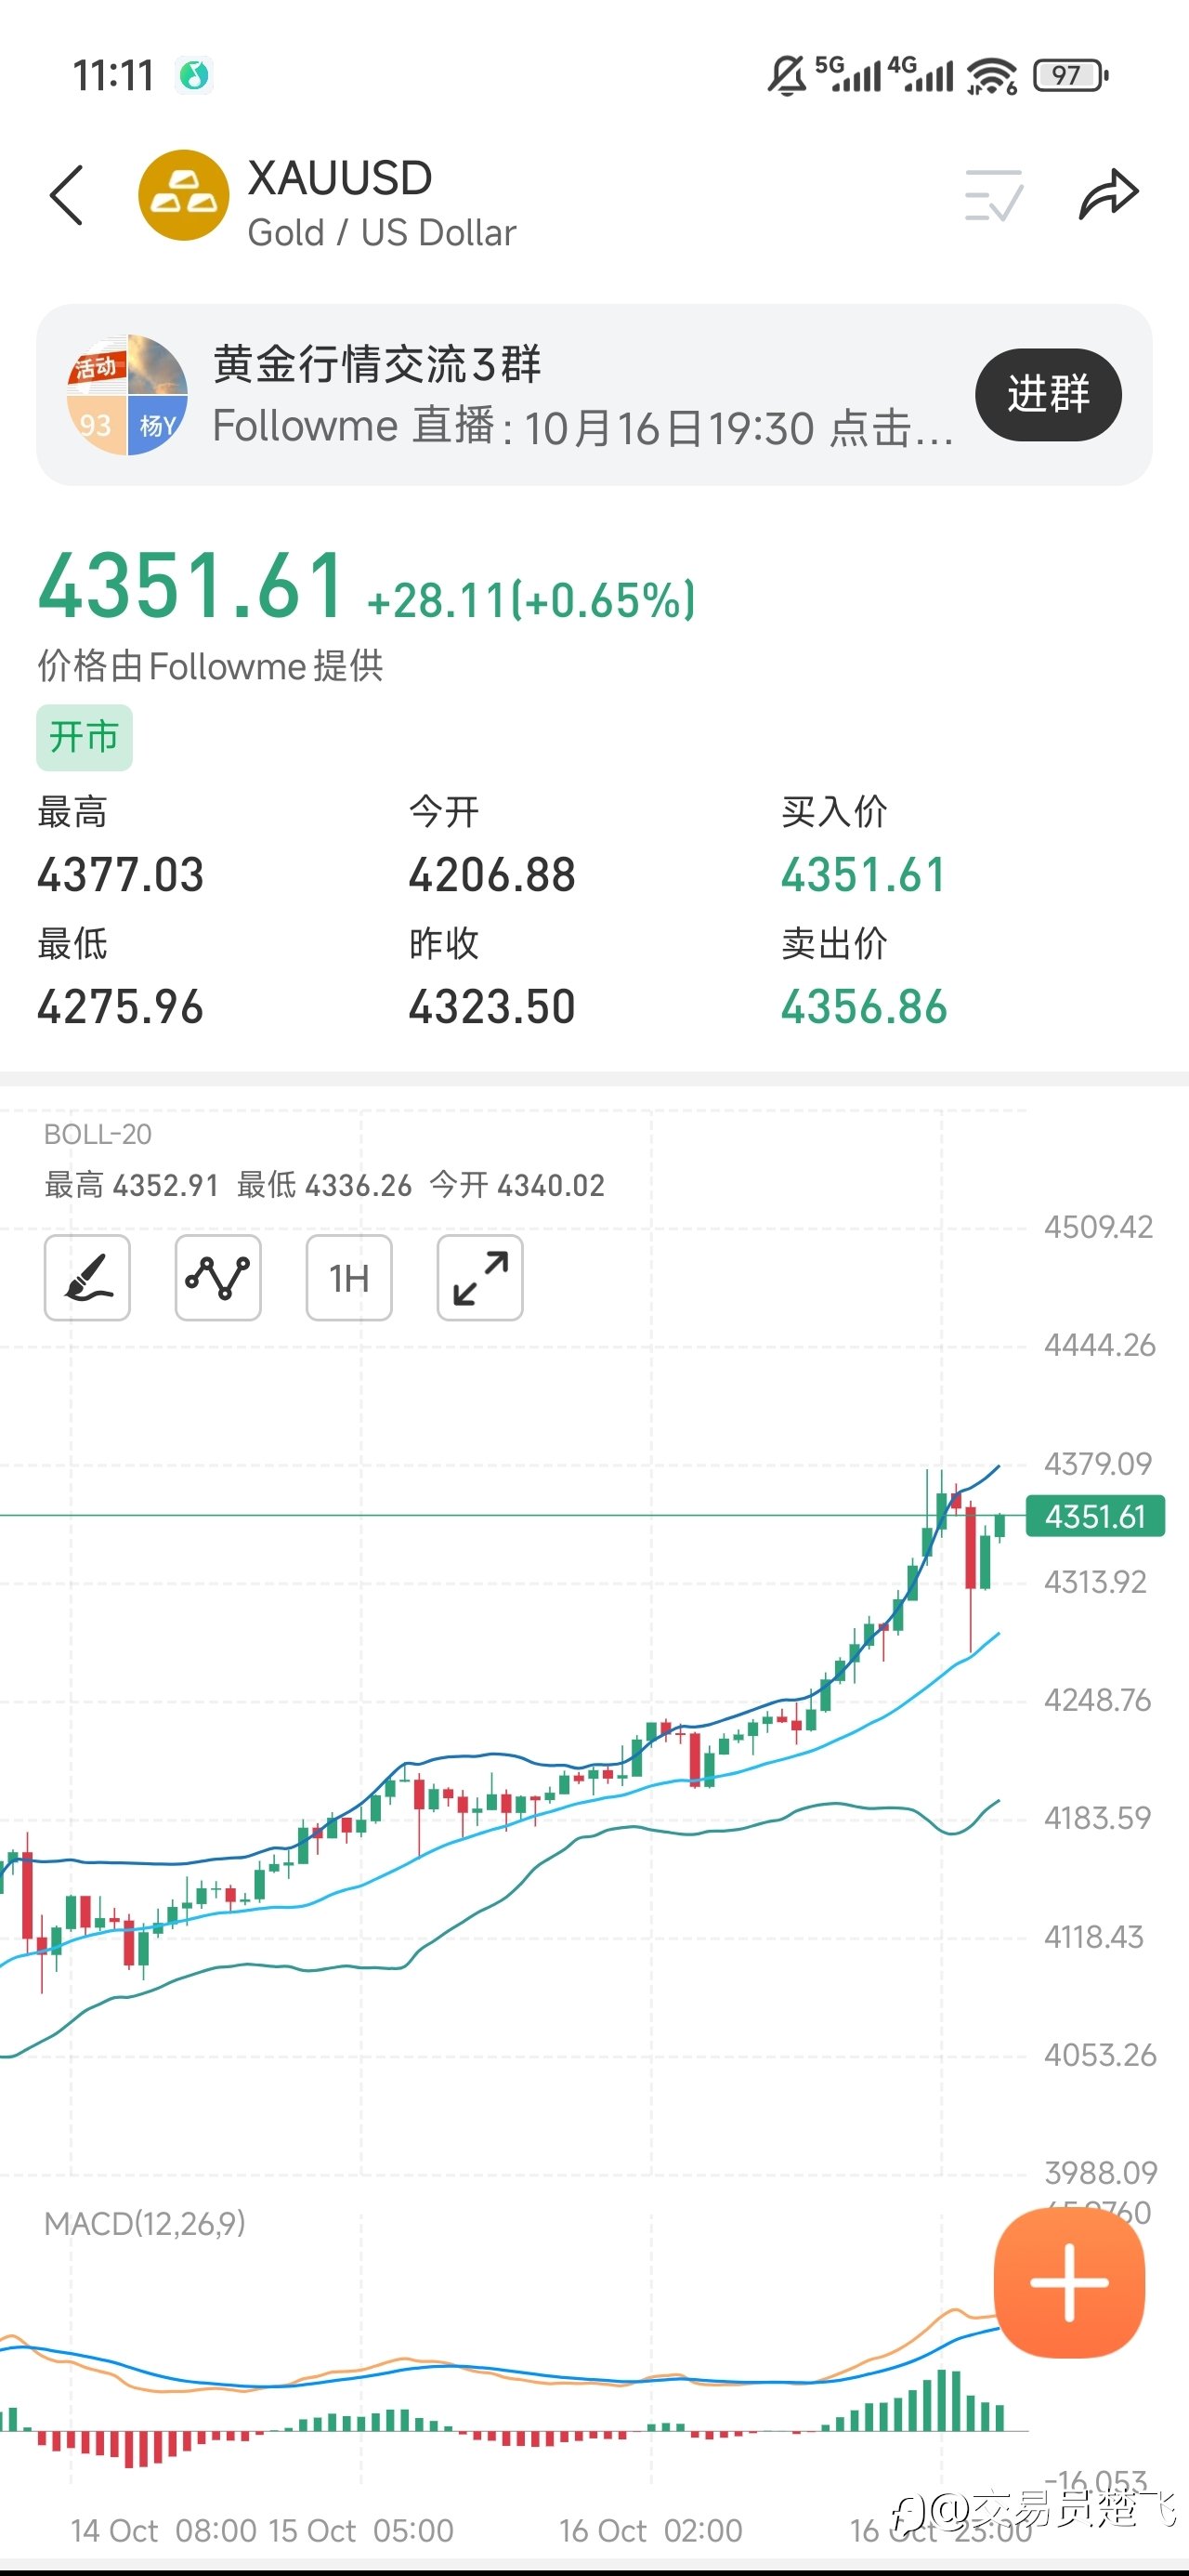Screen dimensions: 1189x2576
Task: Tap the 买入价 4351.61 buy price
Action: click(x=863, y=875)
